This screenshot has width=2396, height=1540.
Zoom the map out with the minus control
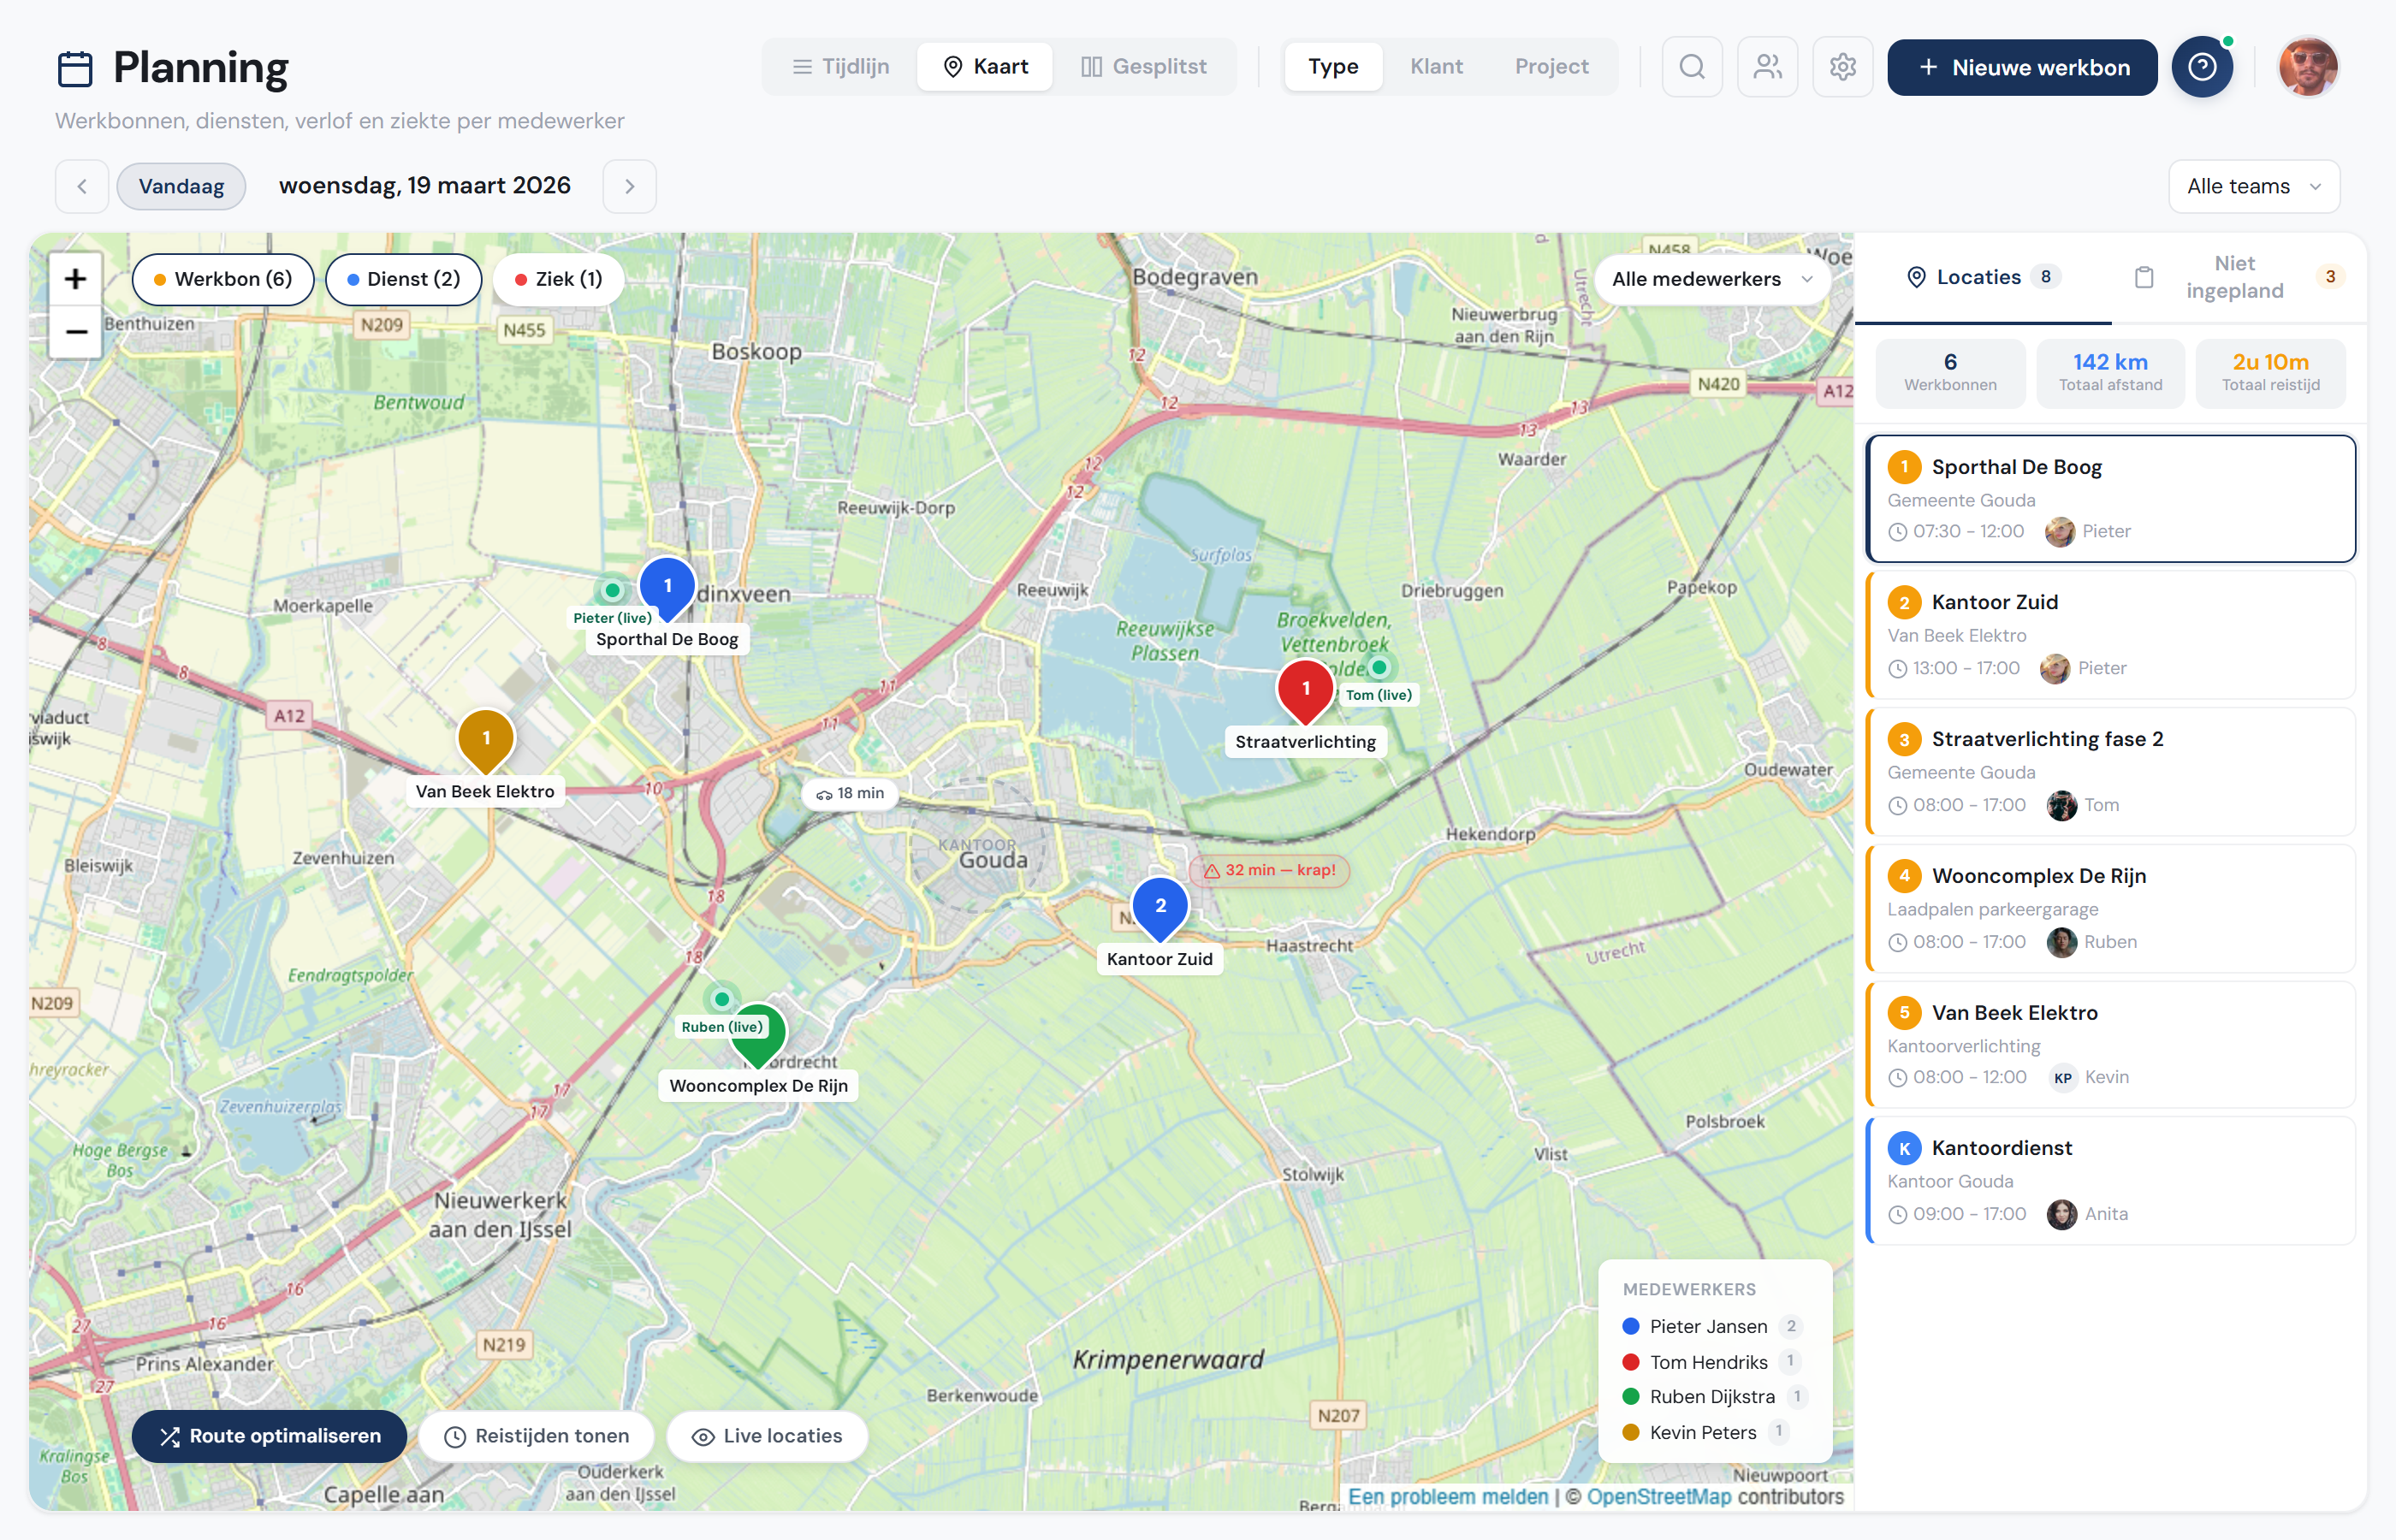pos(75,331)
